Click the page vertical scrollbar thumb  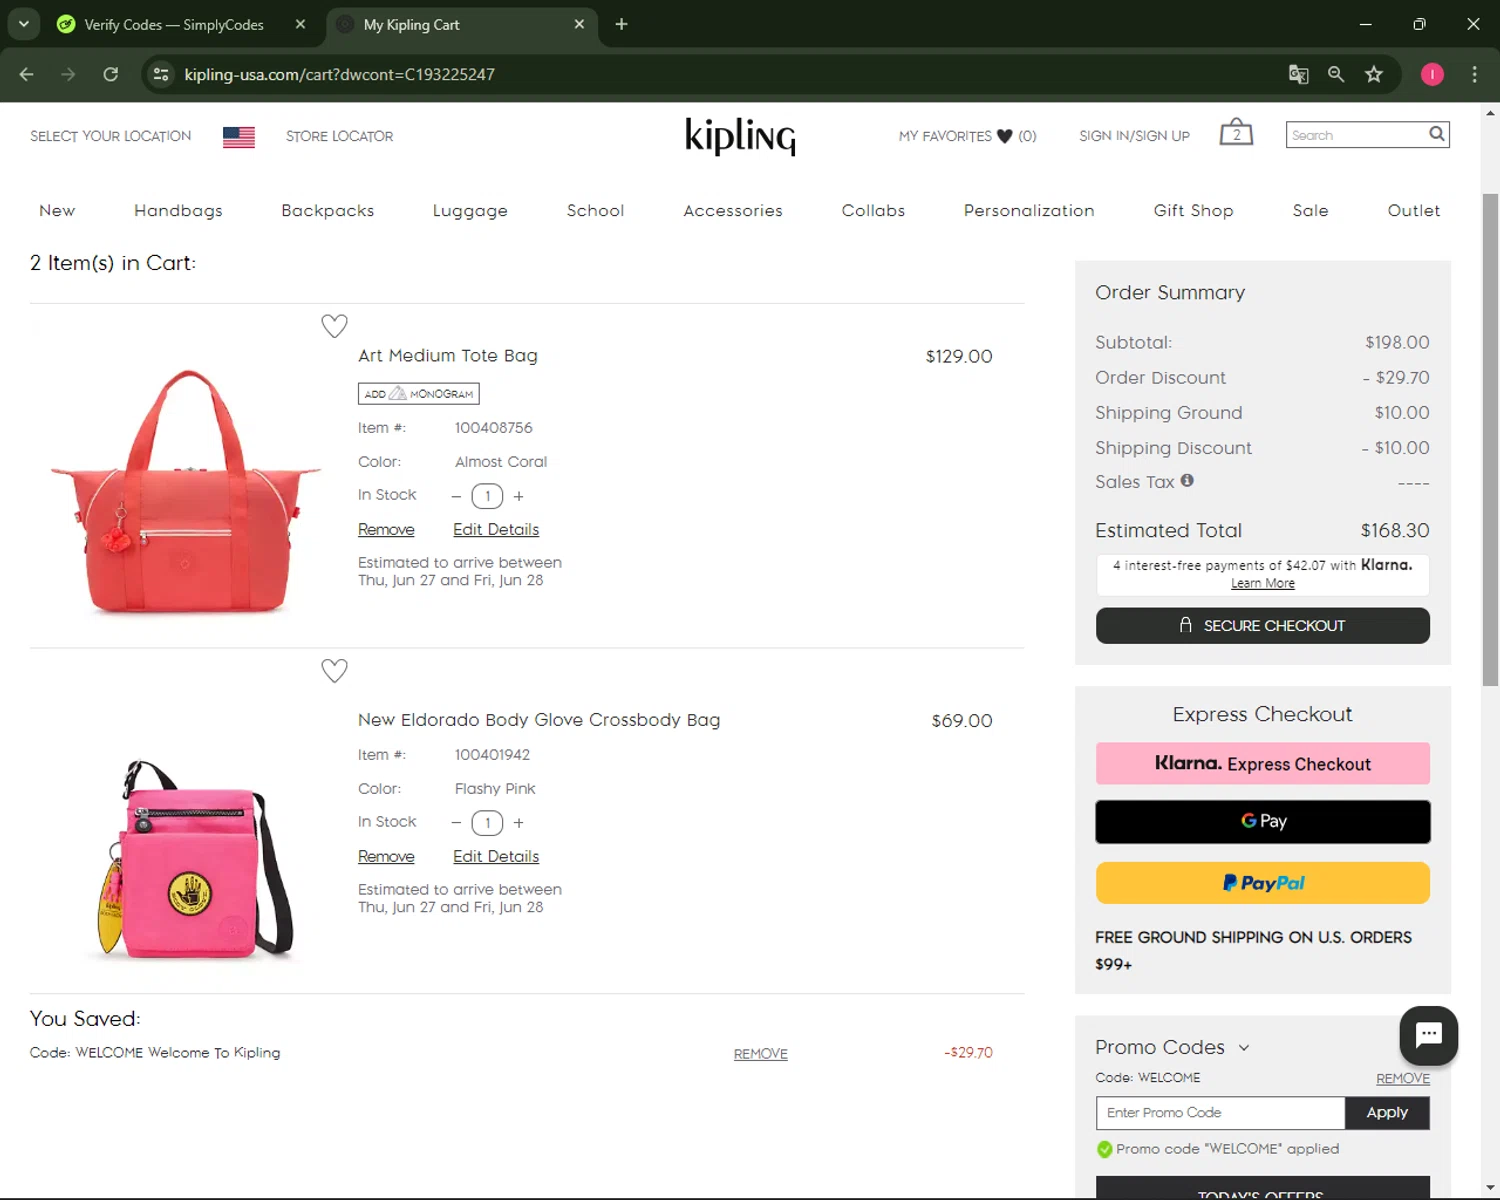1490,440
